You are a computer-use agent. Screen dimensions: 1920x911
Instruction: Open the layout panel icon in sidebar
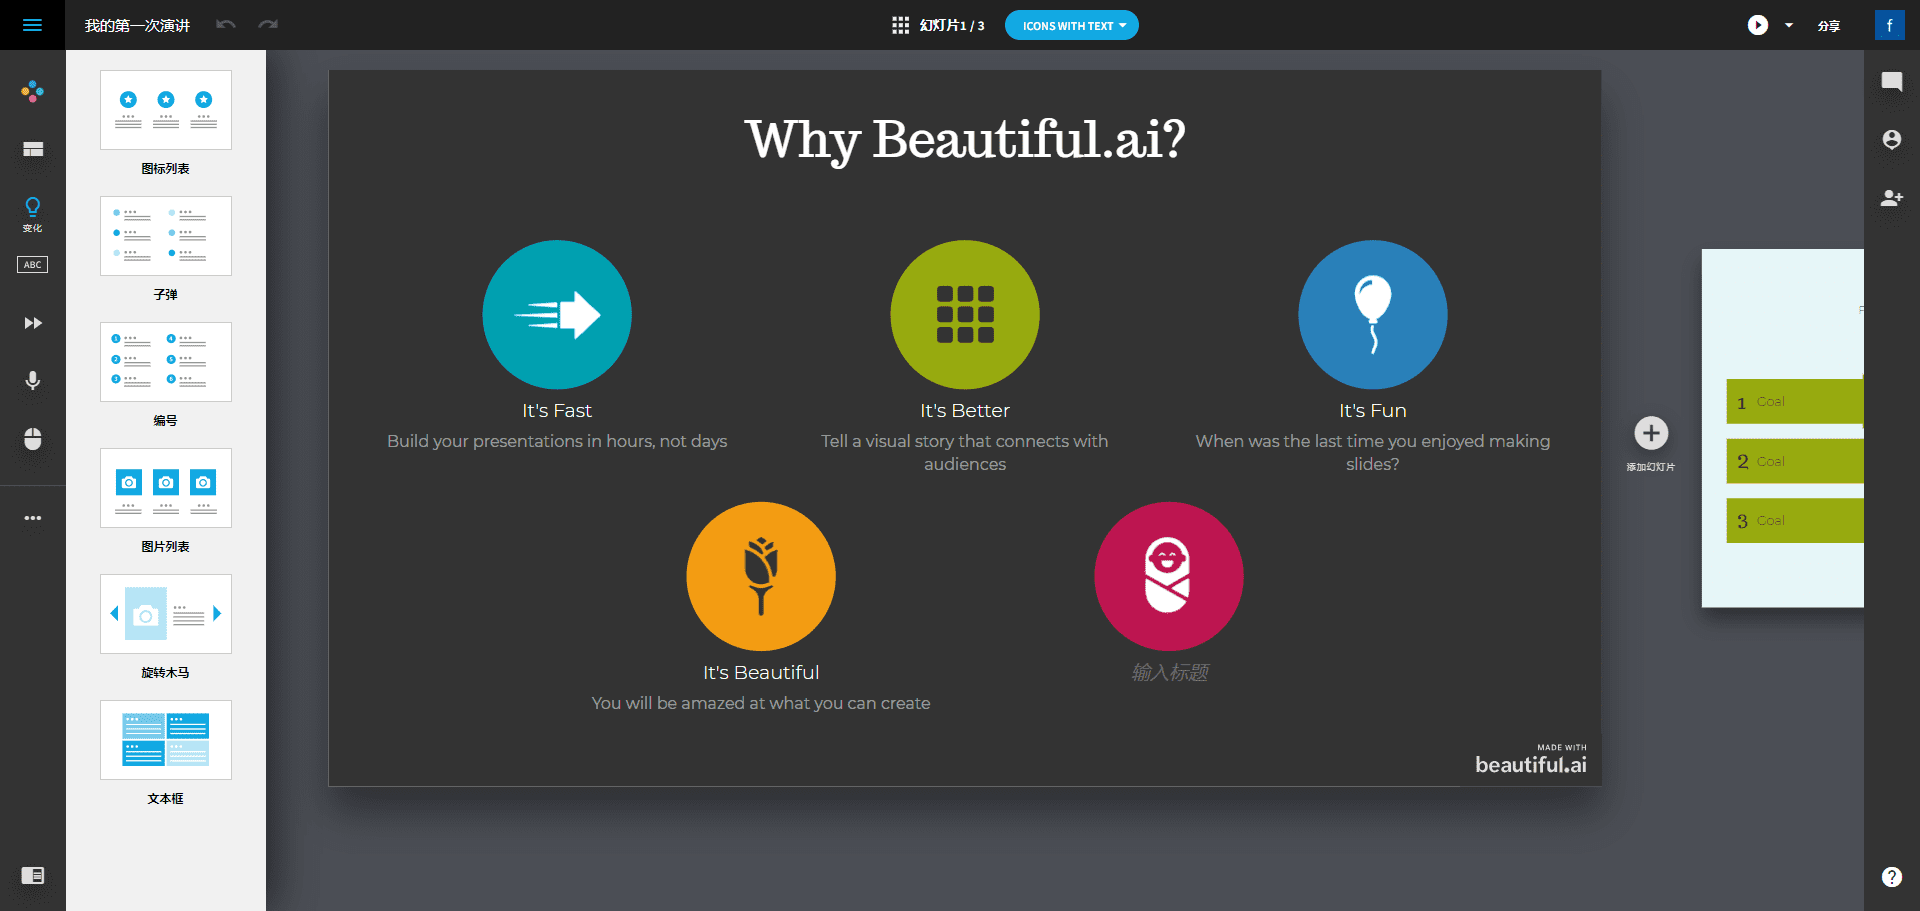33,149
